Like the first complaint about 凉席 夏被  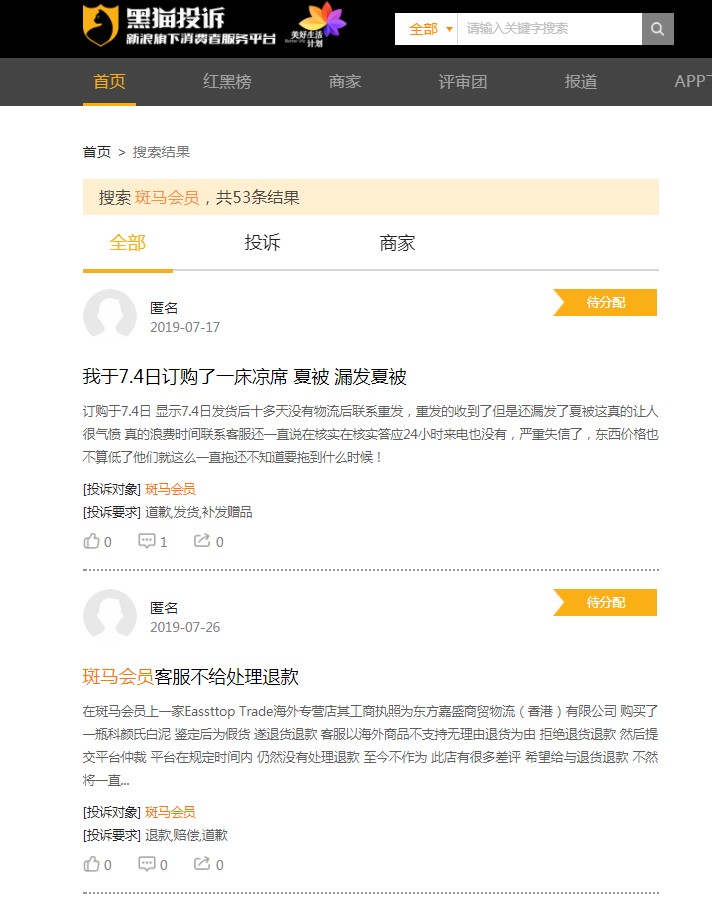point(97,541)
